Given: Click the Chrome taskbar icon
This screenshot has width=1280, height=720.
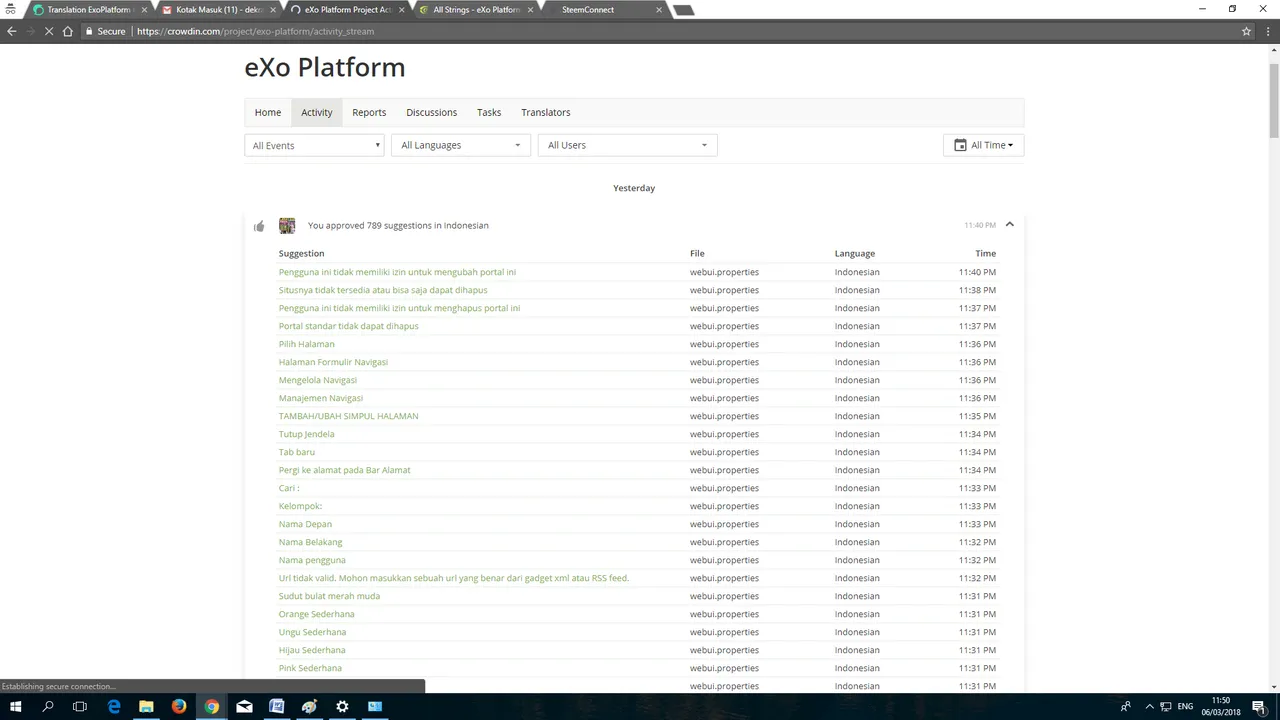Looking at the screenshot, I should (x=212, y=706).
